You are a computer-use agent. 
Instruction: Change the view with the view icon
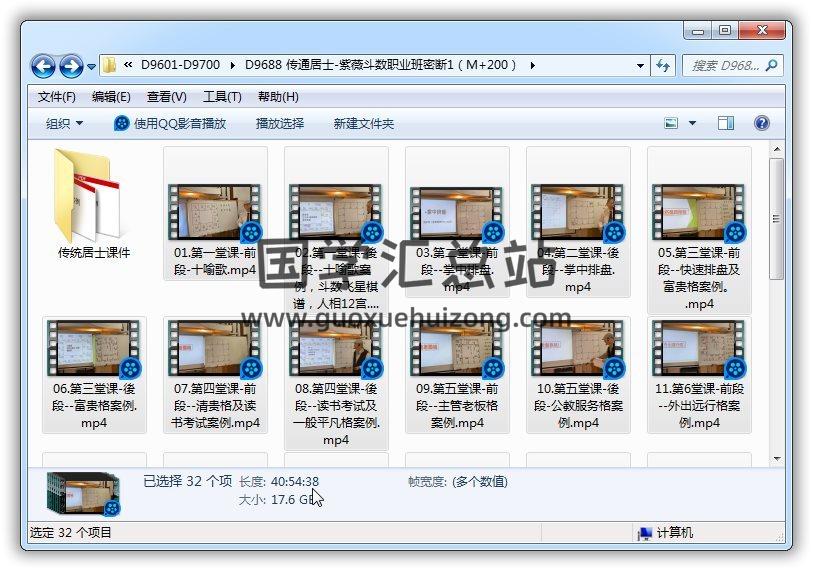point(671,123)
